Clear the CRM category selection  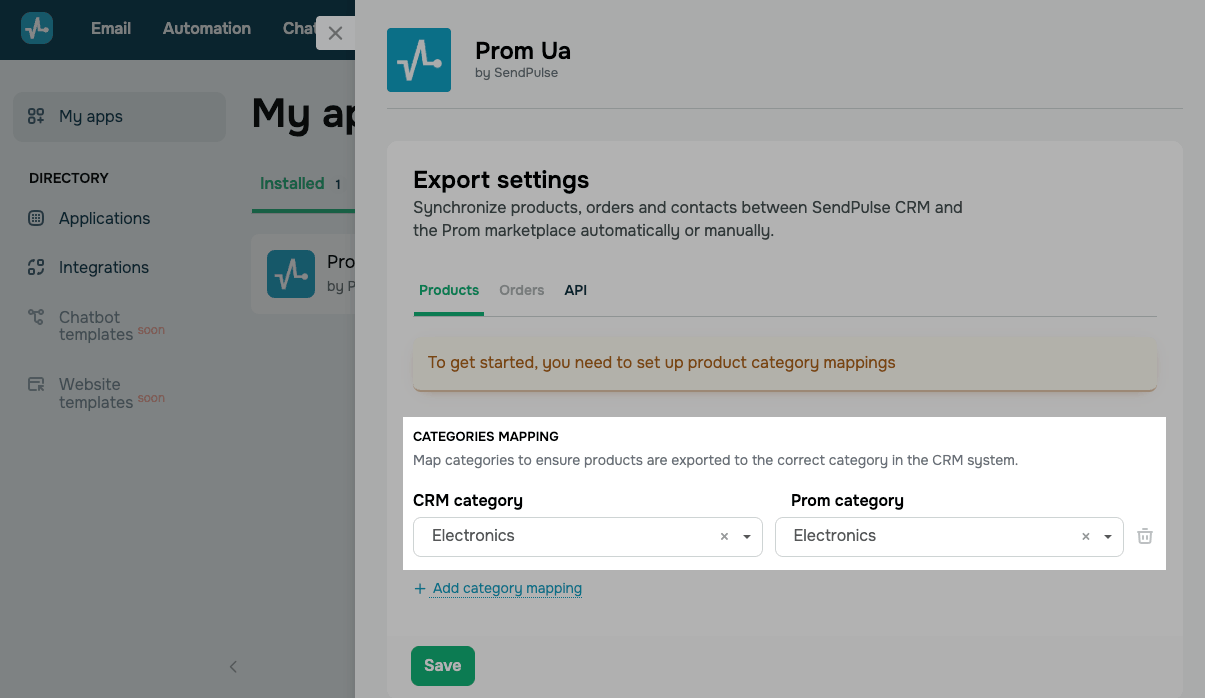[724, 537]
